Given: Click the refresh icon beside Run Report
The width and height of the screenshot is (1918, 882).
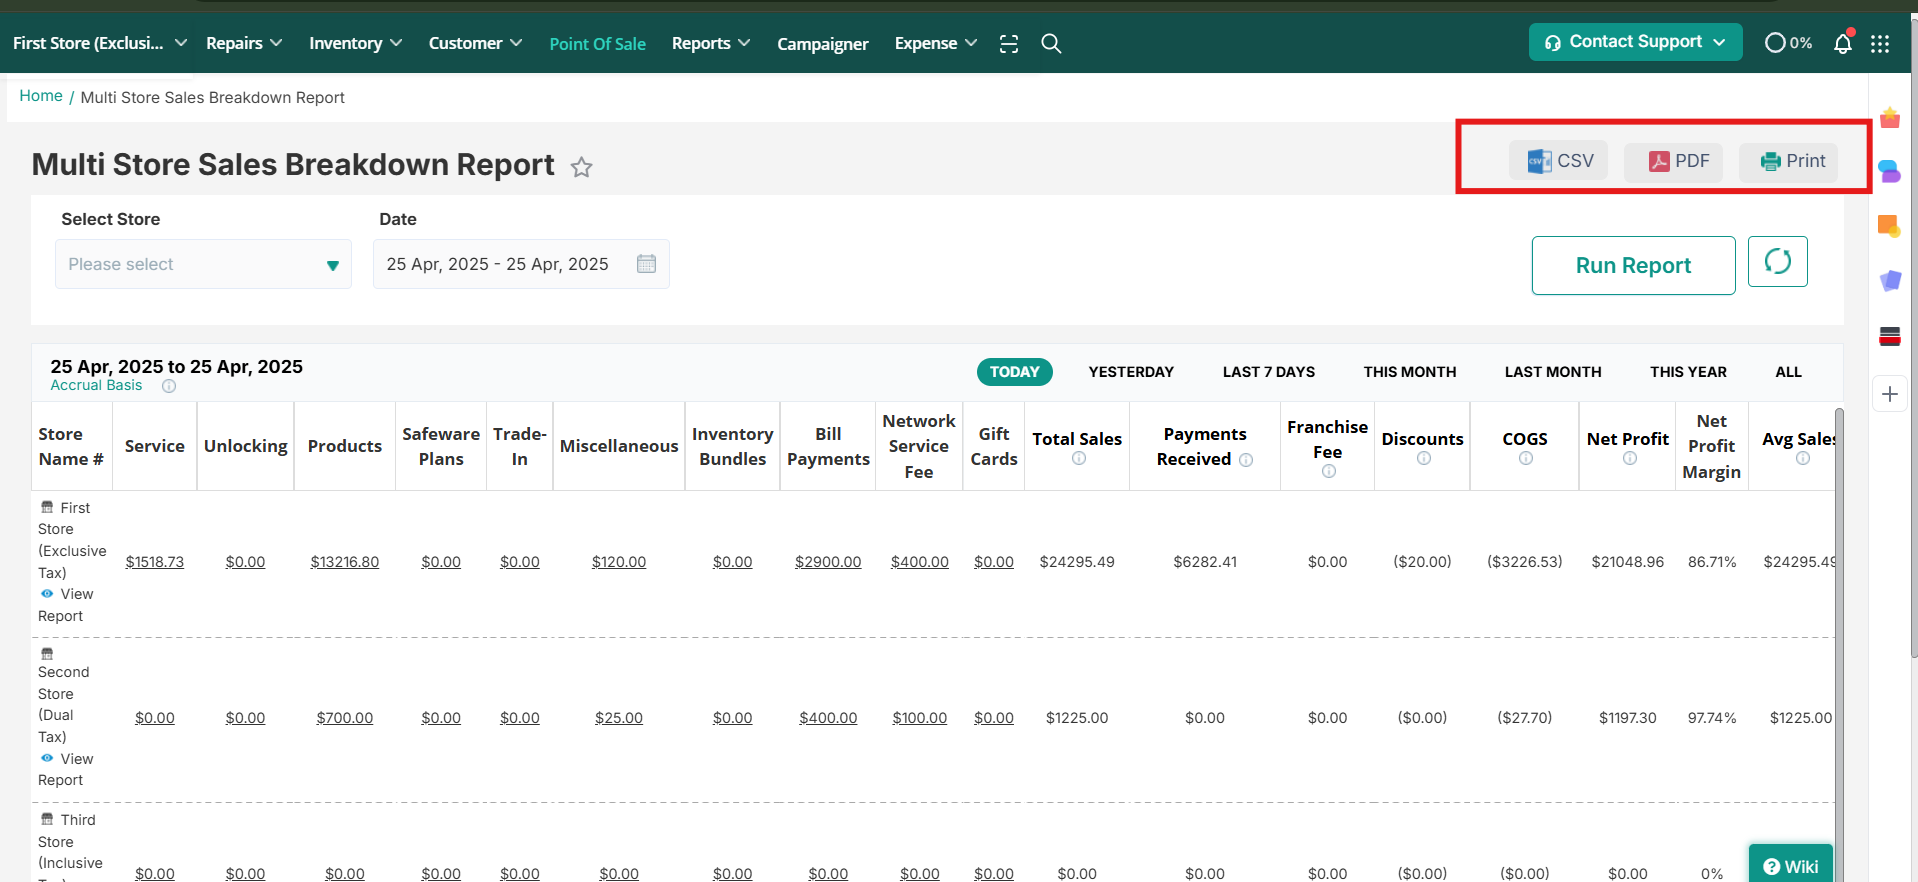Looking at the screenshot, I should [1777, 262].
